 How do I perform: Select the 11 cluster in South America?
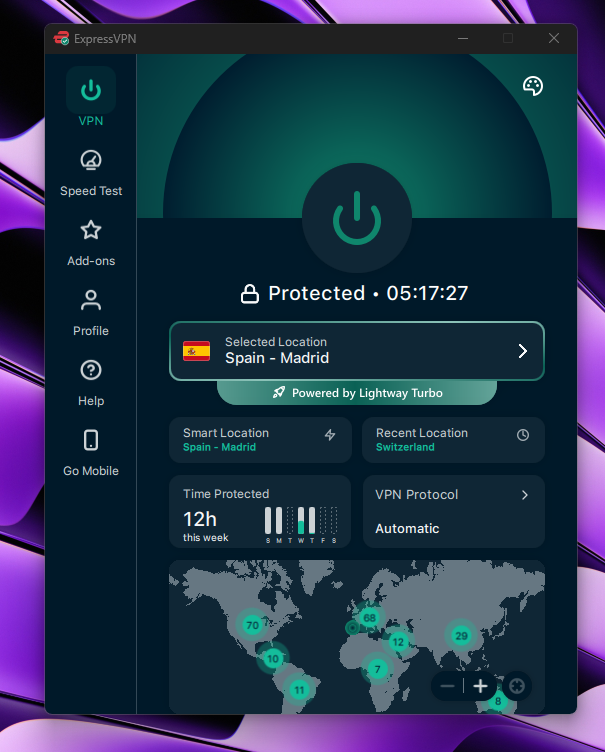299,690
